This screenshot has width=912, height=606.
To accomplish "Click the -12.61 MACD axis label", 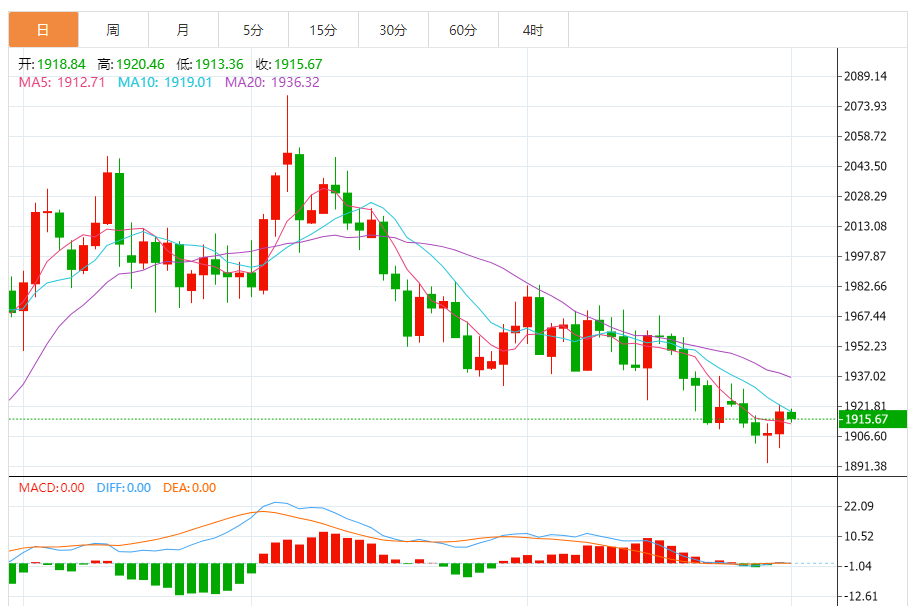I will point(860,596).
